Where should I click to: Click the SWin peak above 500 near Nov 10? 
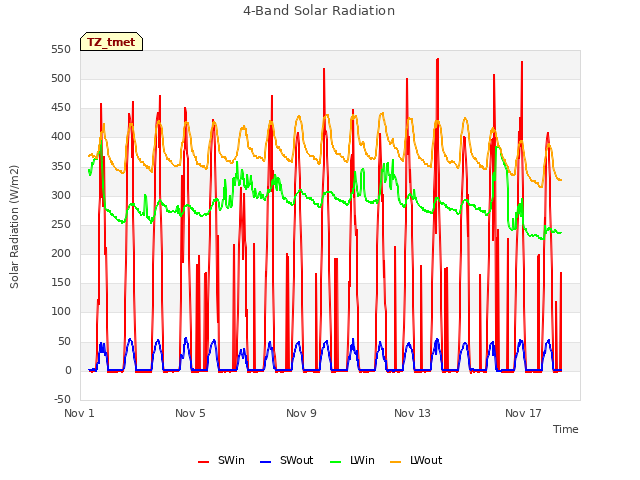[324, 69]
